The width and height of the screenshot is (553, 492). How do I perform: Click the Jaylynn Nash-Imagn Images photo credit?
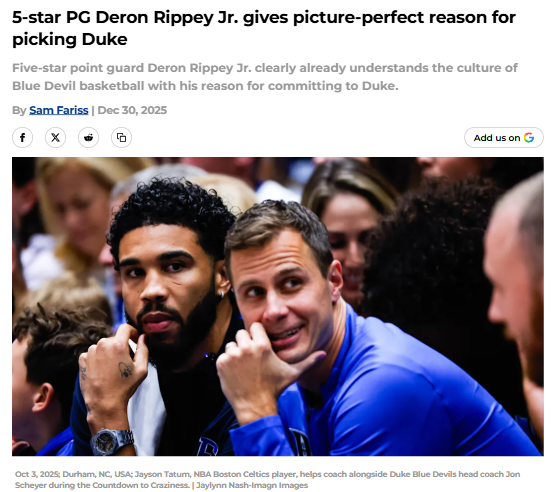pyautogui.click(x=252, y=485)
